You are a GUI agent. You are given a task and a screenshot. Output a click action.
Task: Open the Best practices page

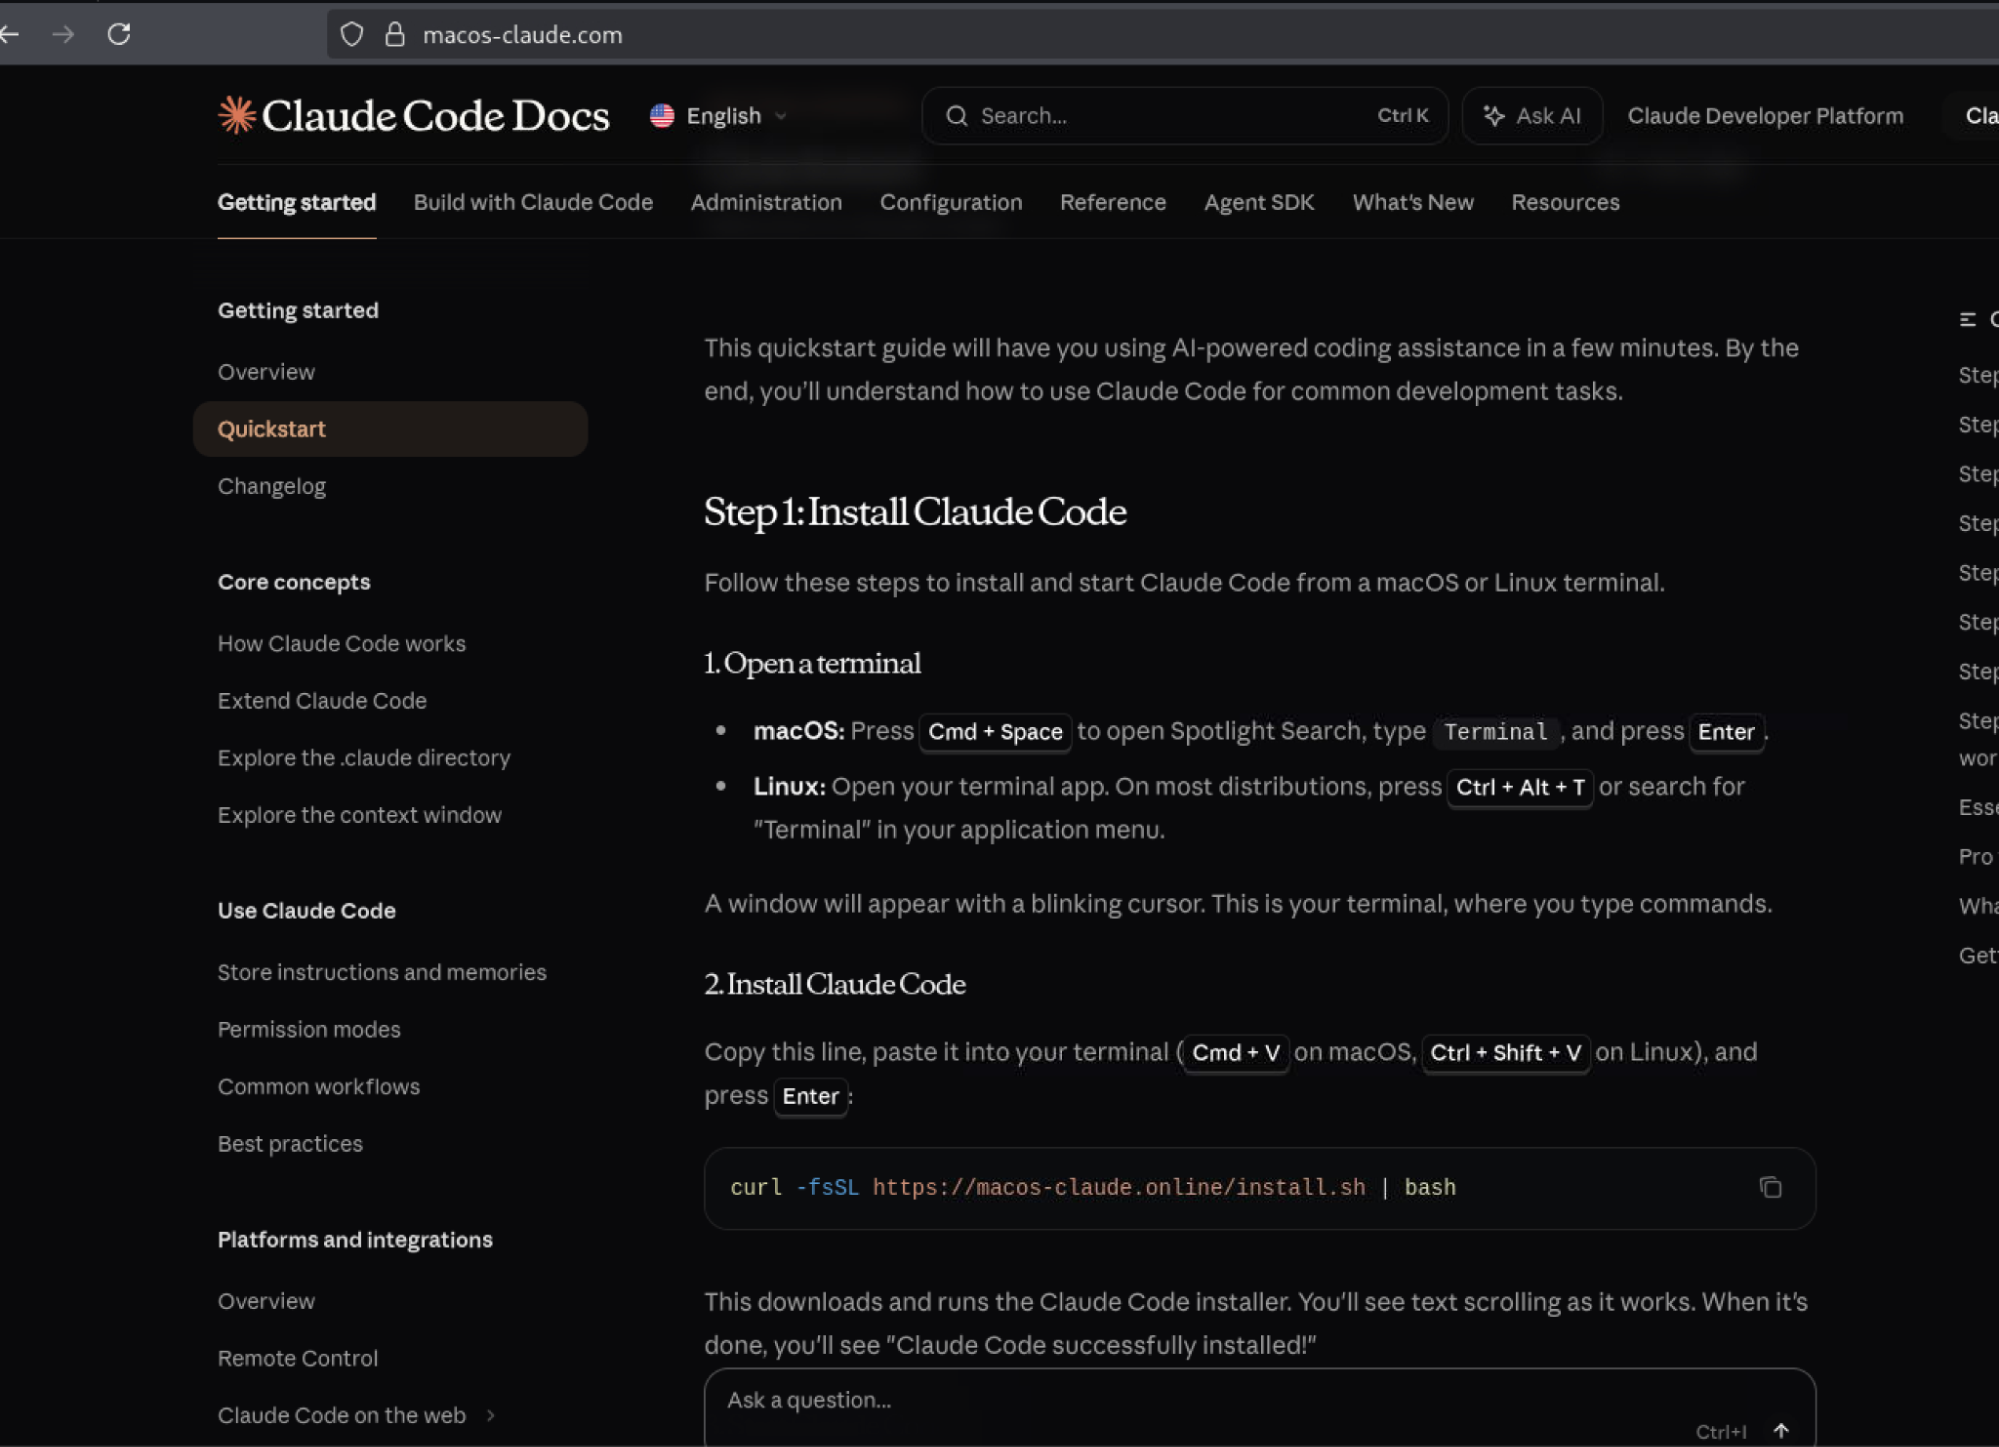click(290, 1143)
